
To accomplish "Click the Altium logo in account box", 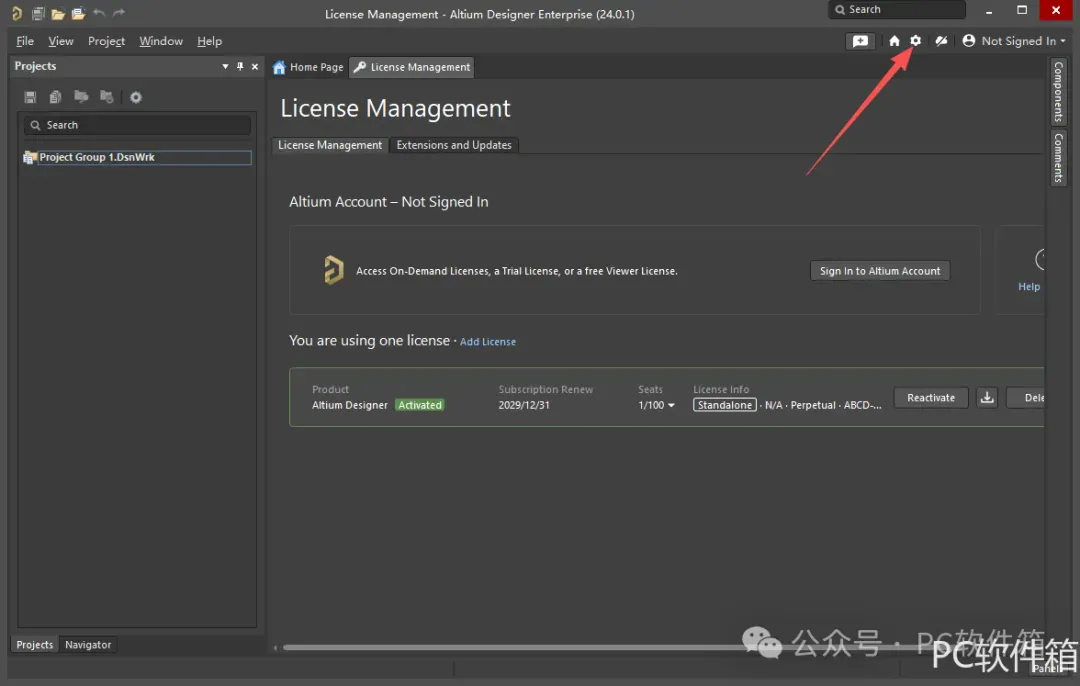I will (x=333, y=269).
